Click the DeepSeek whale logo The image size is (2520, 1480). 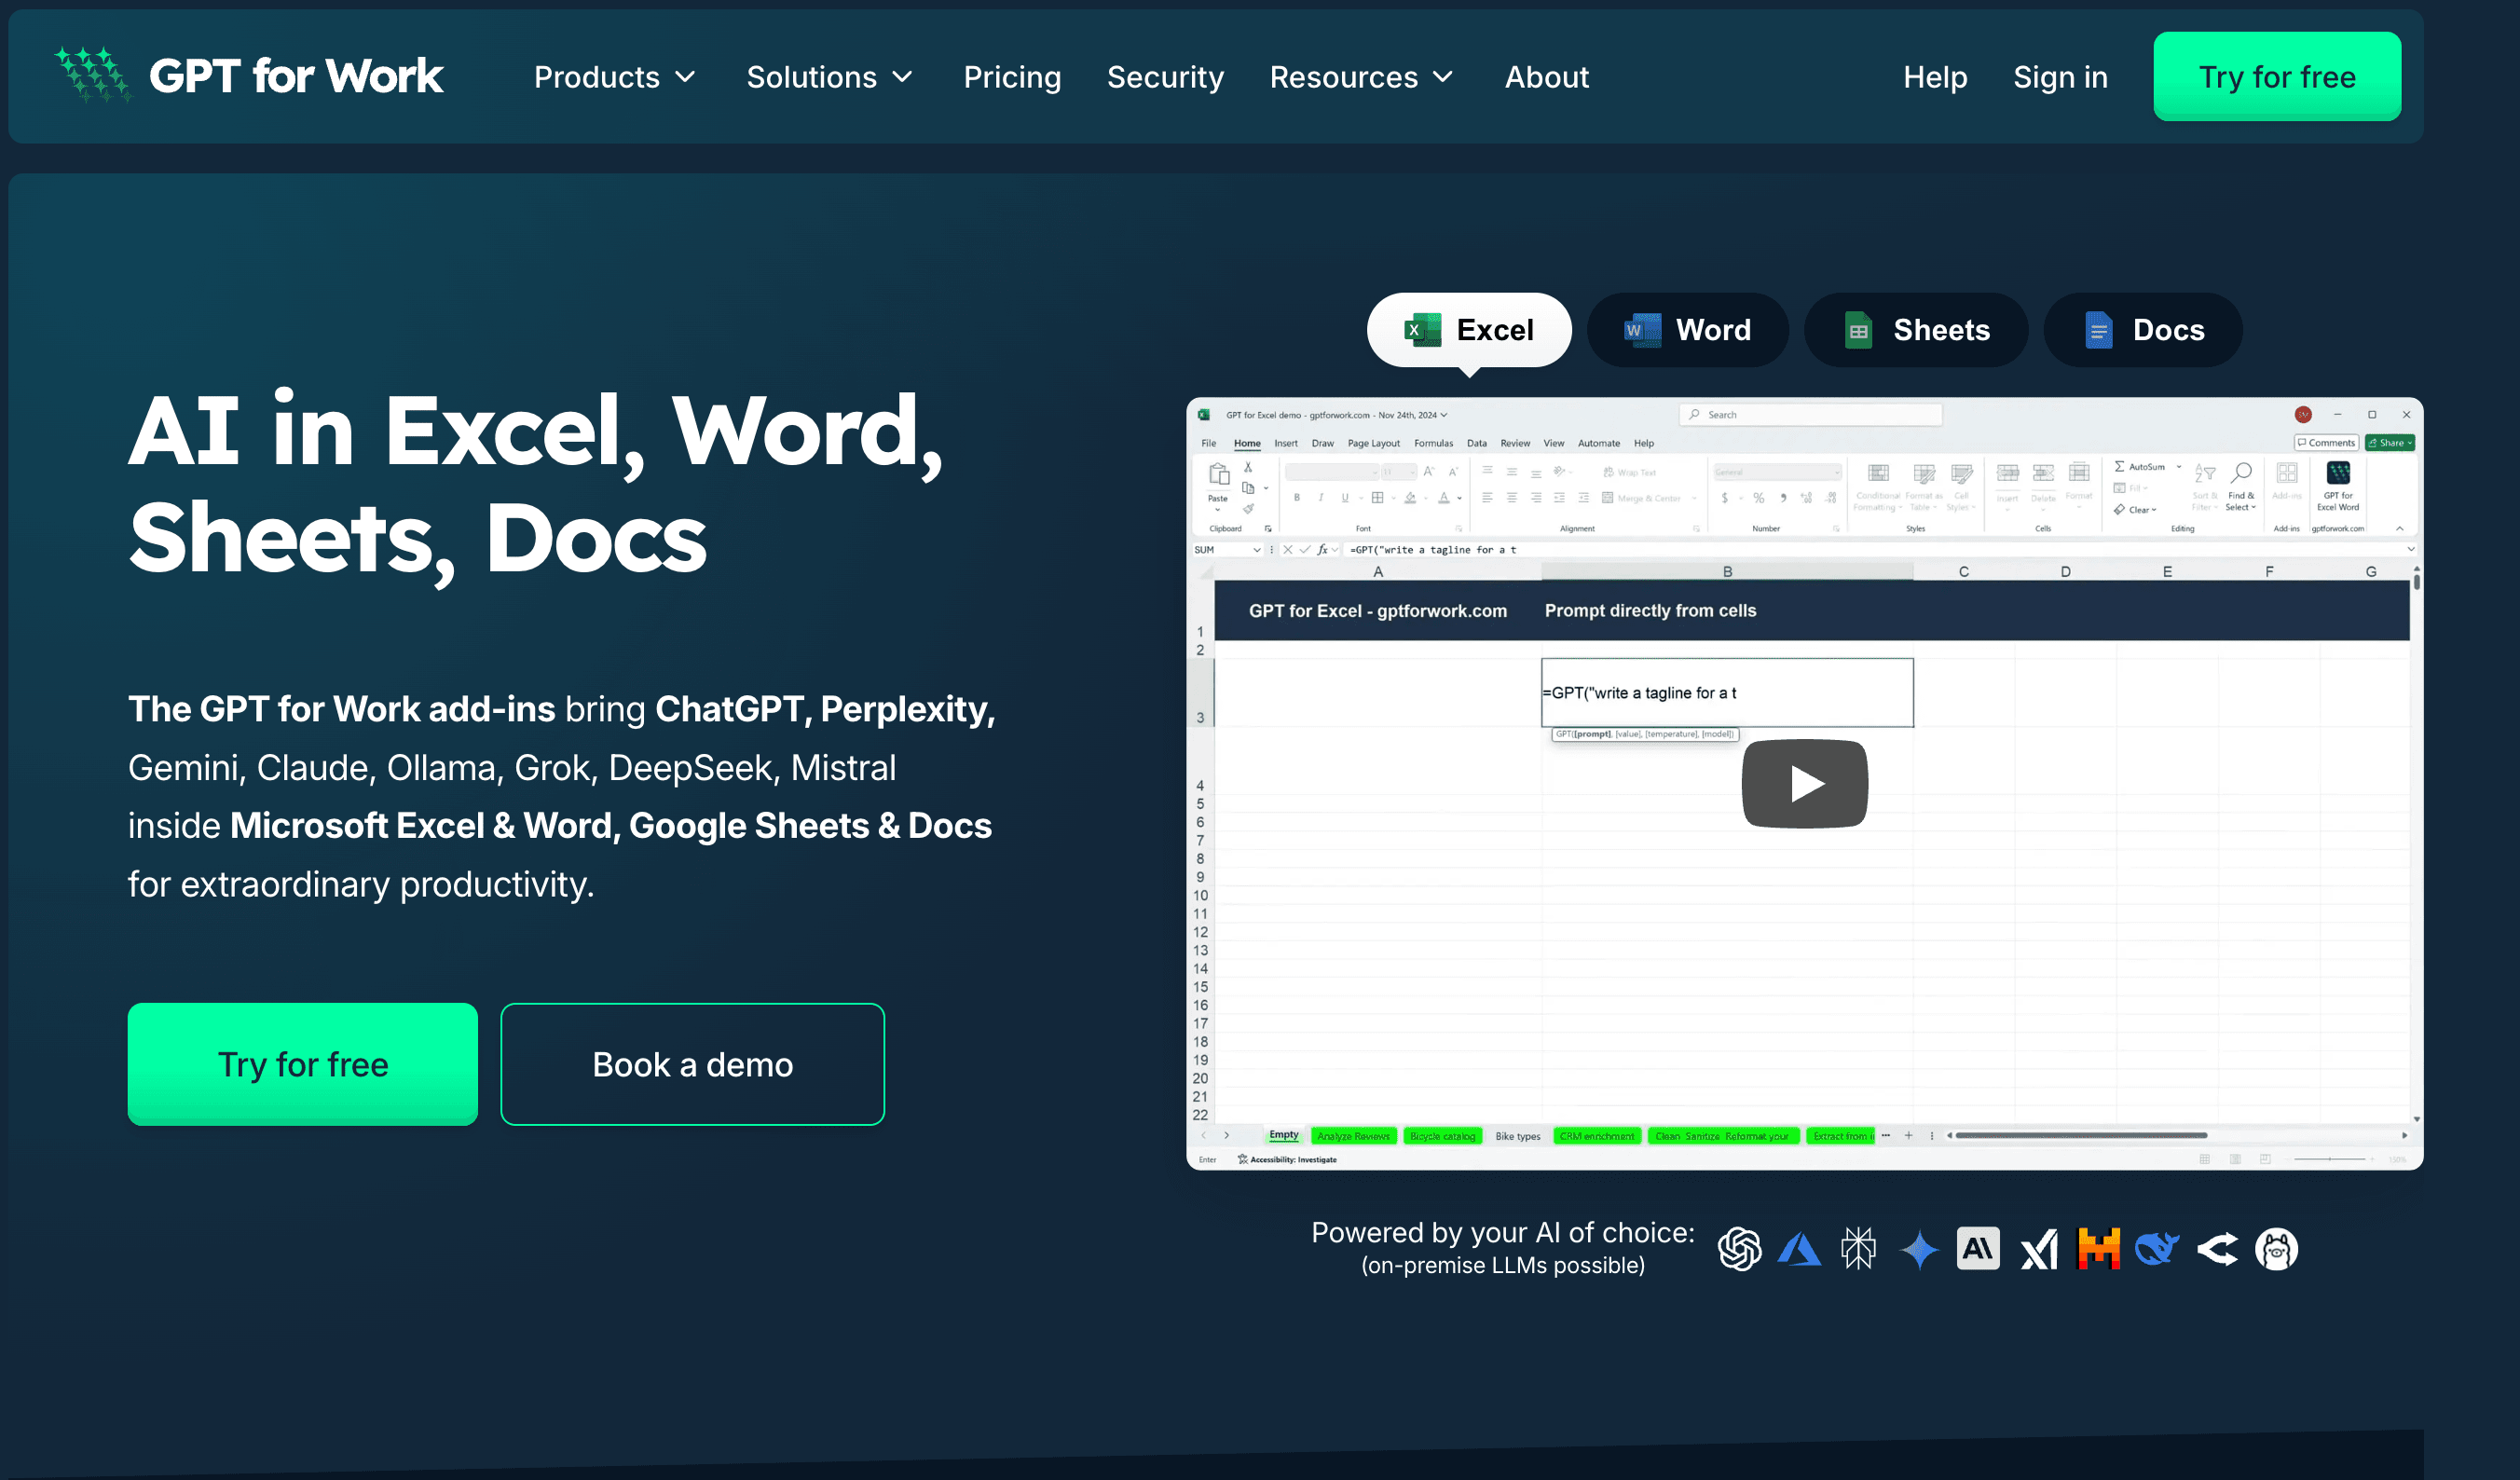click(x=2157, y=1249)
